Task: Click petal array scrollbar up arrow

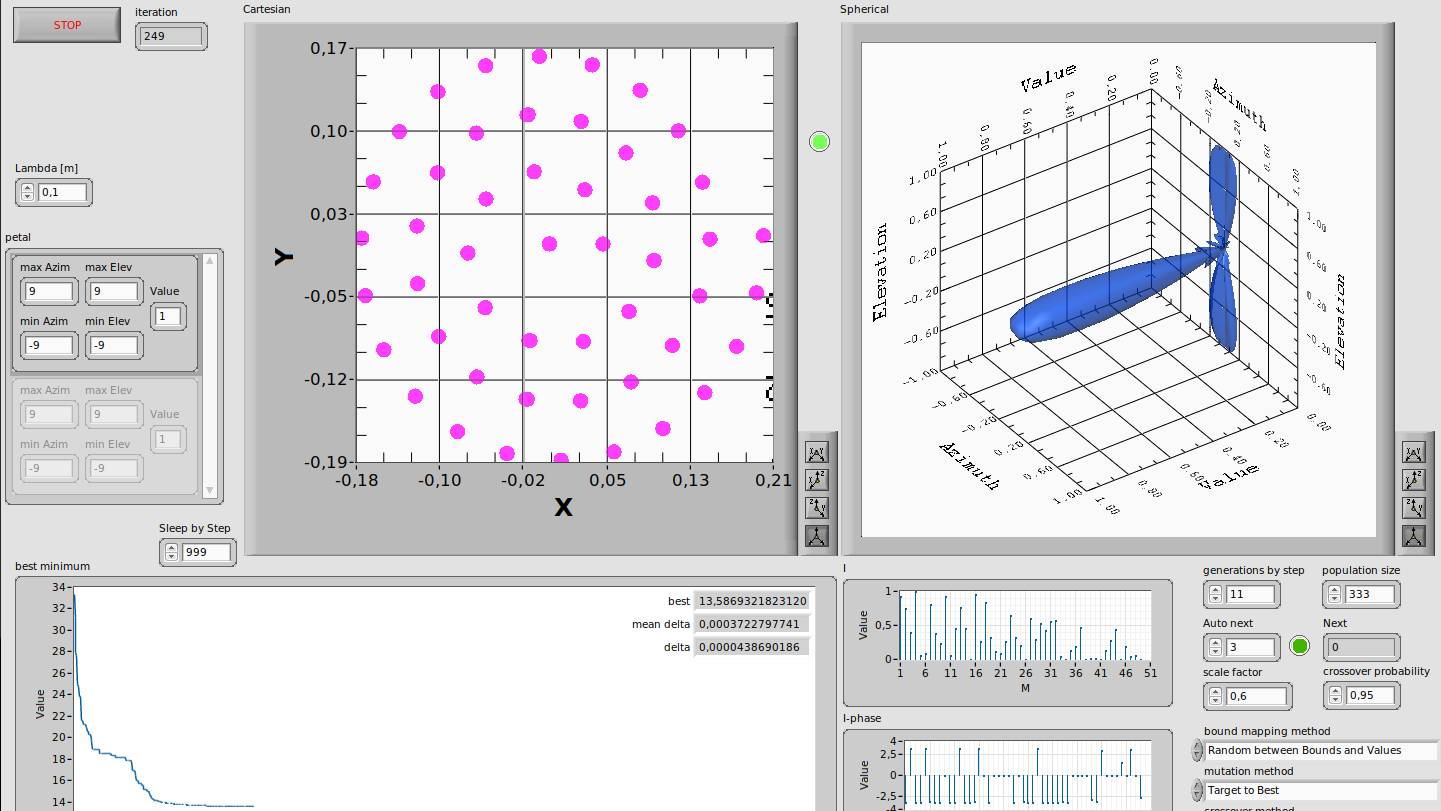Action: coord(210,261)
